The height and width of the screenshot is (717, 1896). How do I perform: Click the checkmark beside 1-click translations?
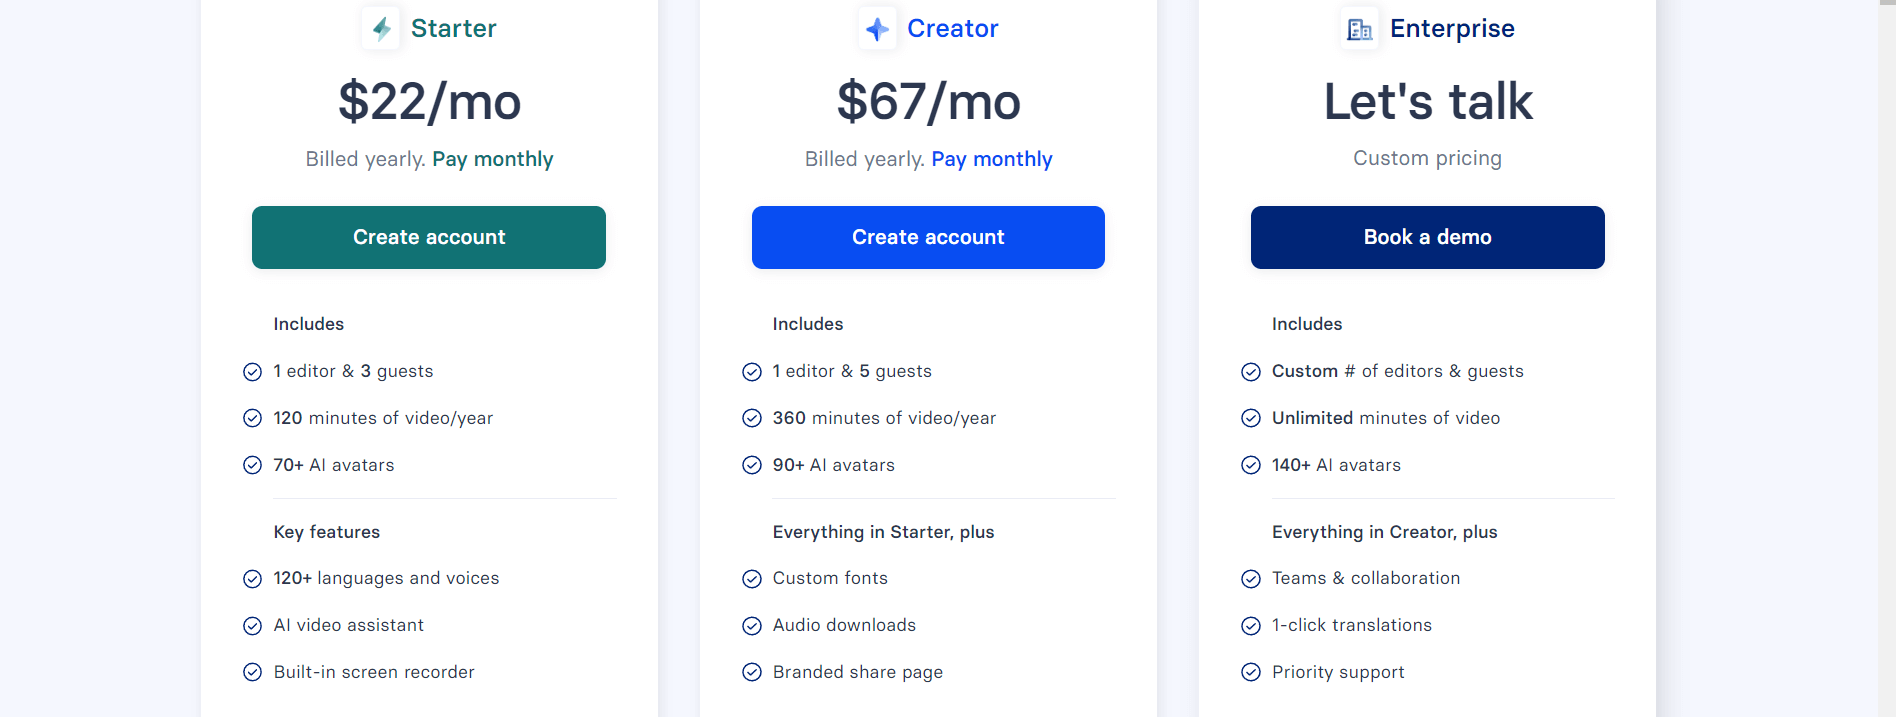1251,625
